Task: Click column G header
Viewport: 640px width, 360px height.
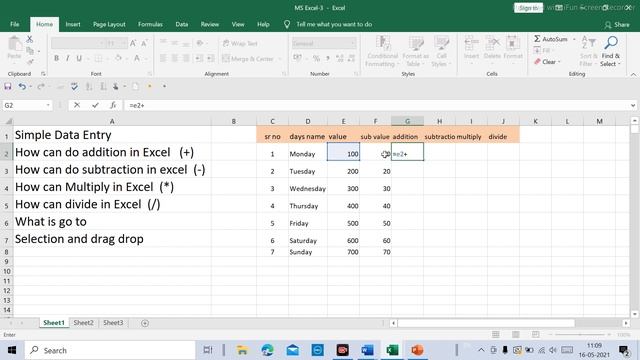Action: pyautogui.click(x=407, y=121)
